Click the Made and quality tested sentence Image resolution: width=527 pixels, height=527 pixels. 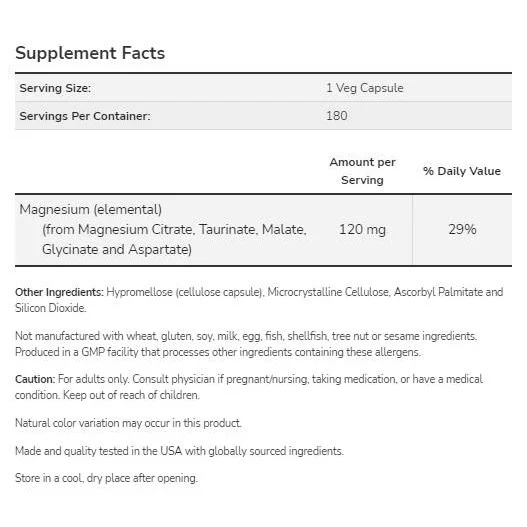coord(179,451)
